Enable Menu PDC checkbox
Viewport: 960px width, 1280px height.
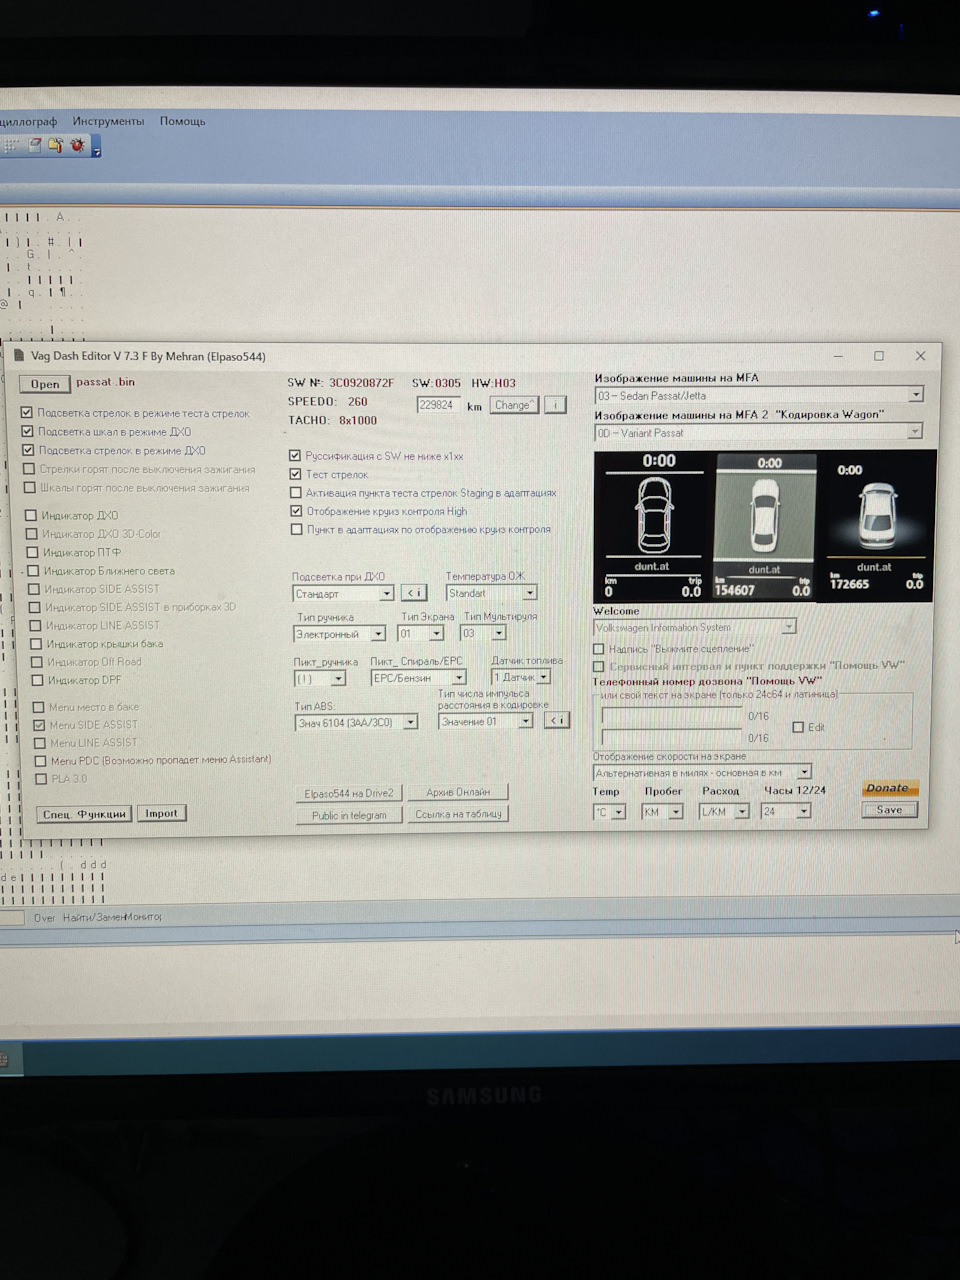coord(40,761)
